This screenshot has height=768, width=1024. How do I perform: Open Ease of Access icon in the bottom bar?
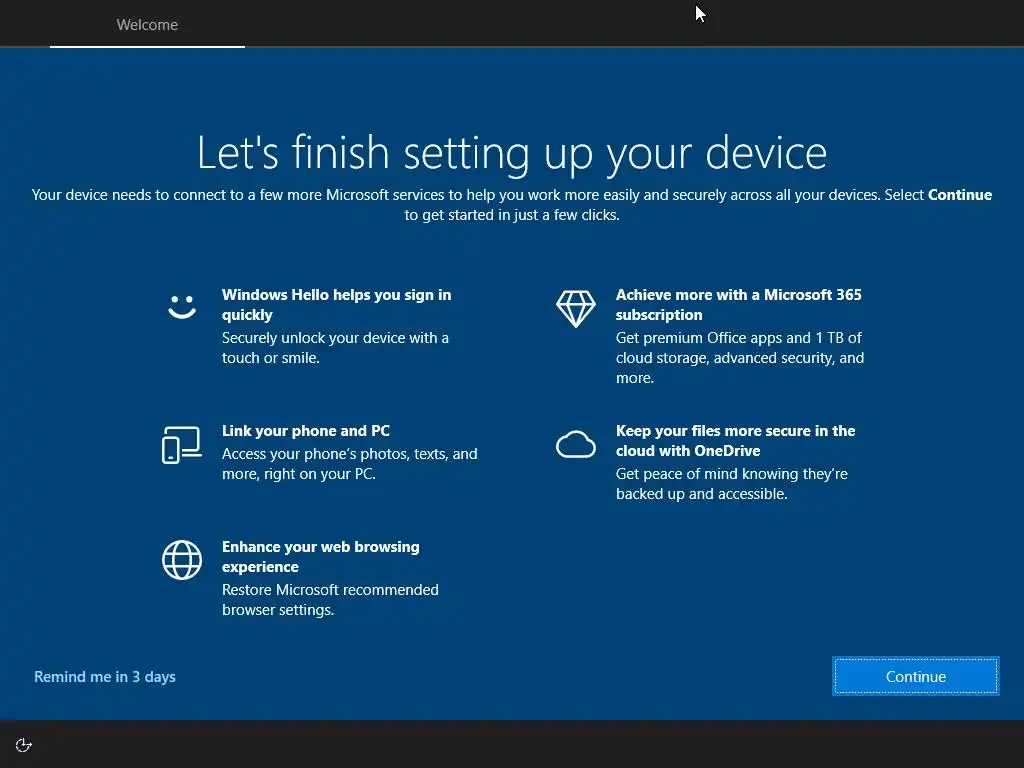tap(24, 745)
